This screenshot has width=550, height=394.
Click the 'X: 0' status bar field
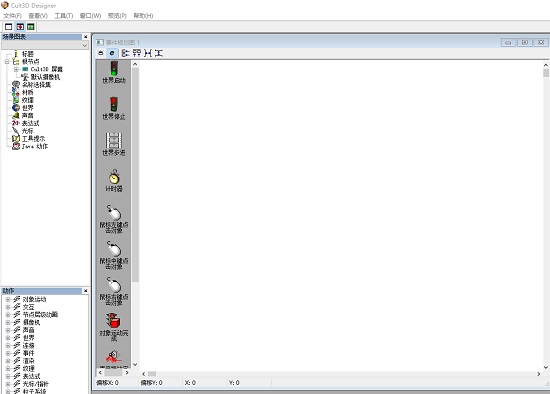(x=190, y=382)
